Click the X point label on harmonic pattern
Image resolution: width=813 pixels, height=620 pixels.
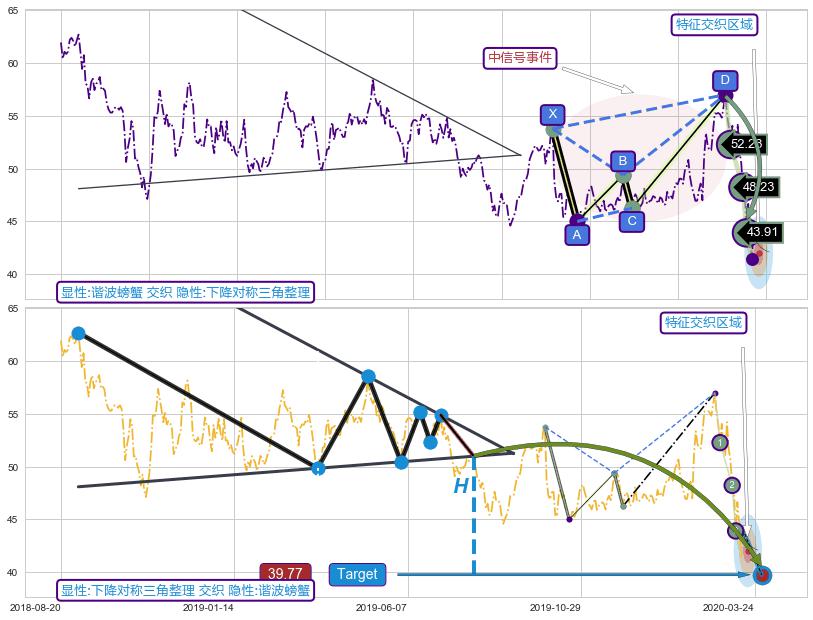[553, 115]
